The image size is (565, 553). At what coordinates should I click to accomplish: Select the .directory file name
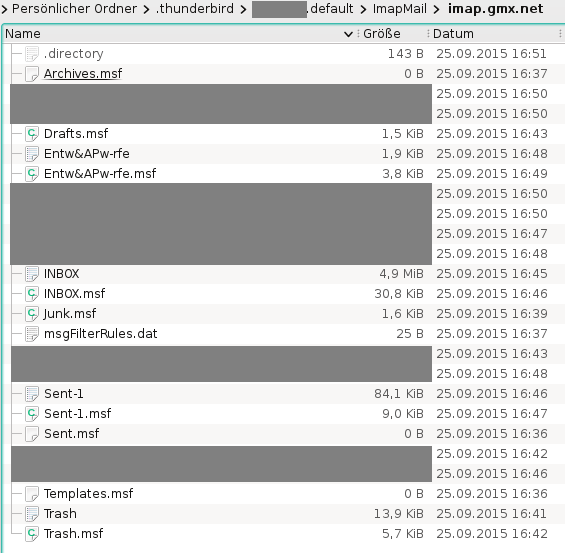(x=74, y=54)
